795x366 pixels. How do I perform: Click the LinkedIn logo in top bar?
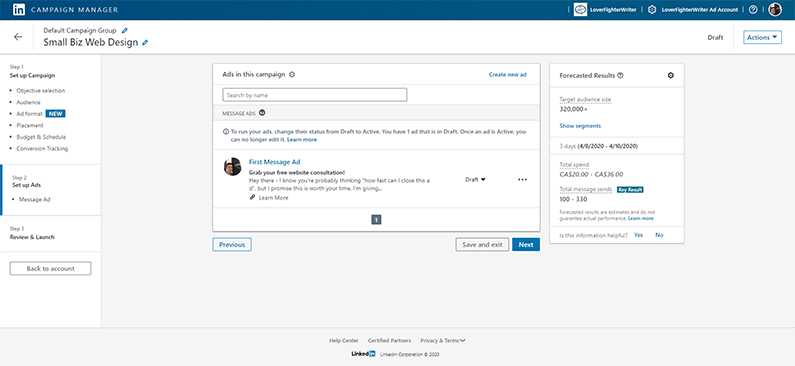point(19,10)
